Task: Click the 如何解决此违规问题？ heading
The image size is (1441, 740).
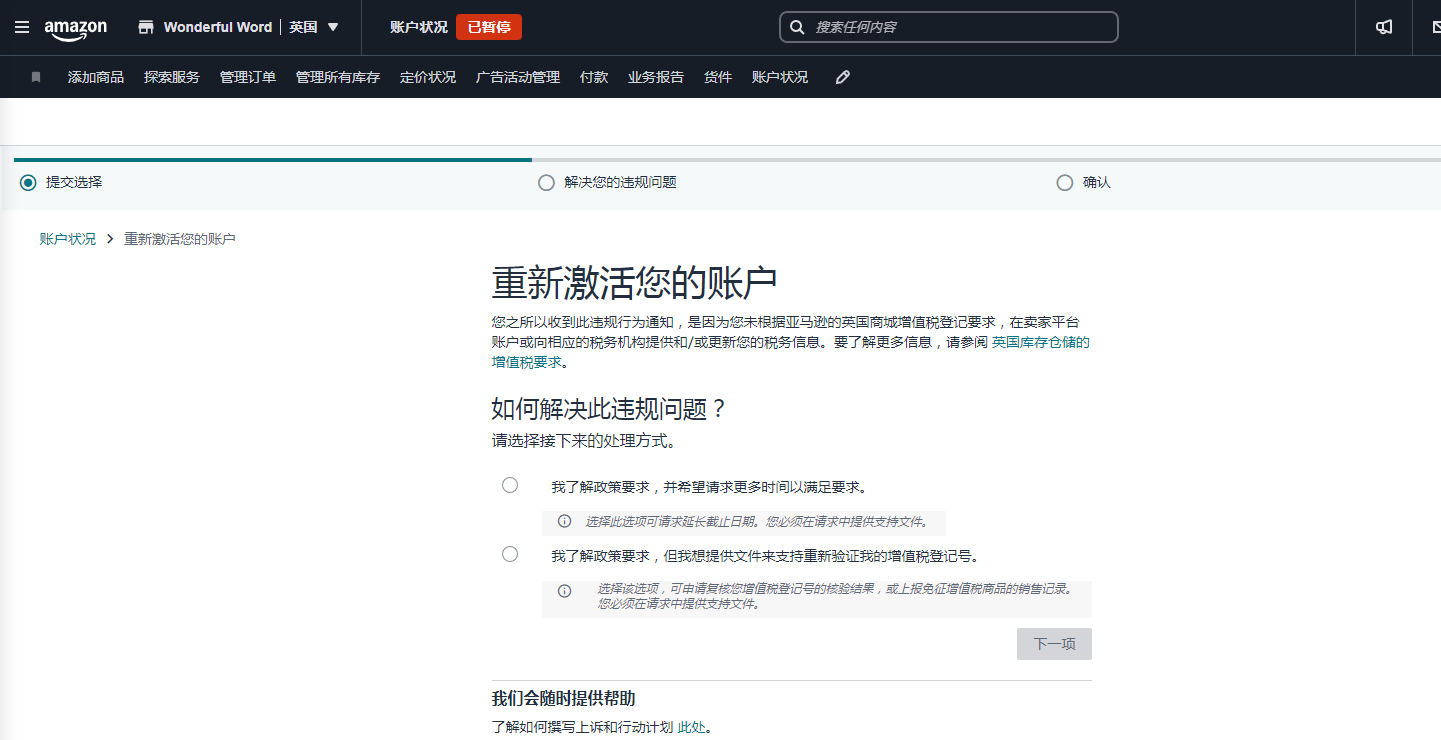Action: (x=608, y=409)
